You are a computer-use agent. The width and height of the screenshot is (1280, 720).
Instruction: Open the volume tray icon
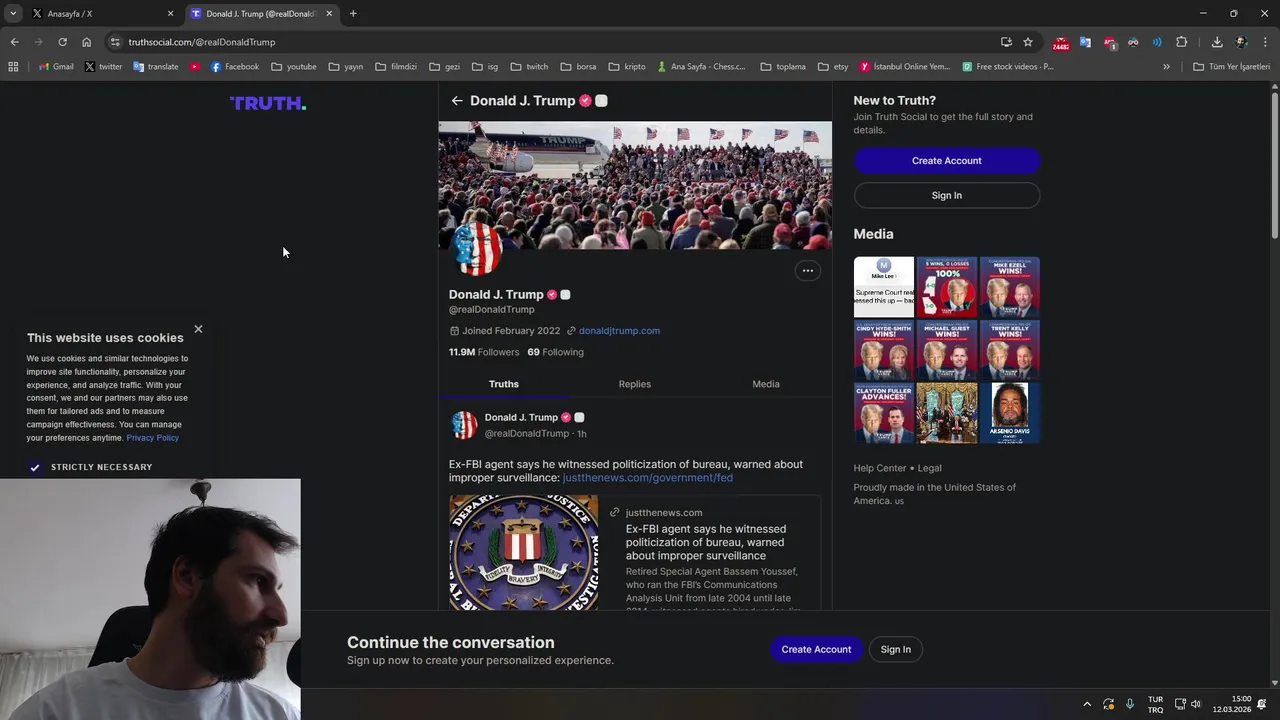[1196, 704]
